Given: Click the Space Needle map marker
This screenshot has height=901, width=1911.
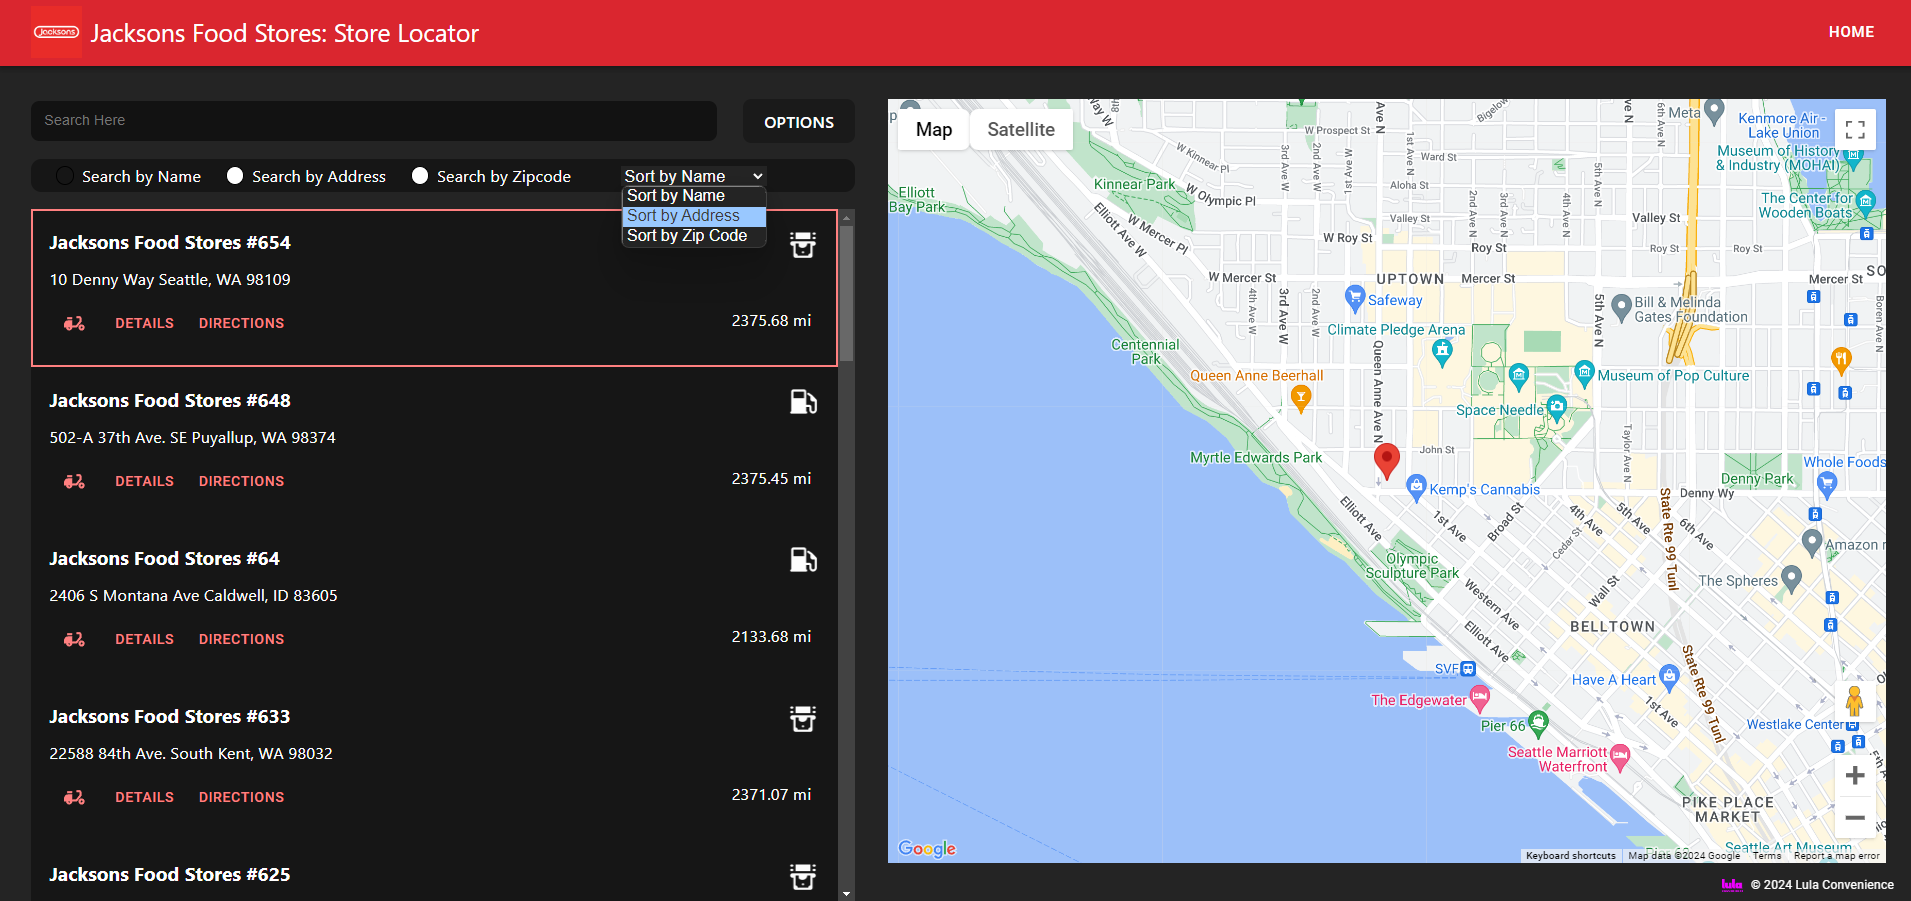Looking at the screenshot, I should click(x=1557, y=406).
